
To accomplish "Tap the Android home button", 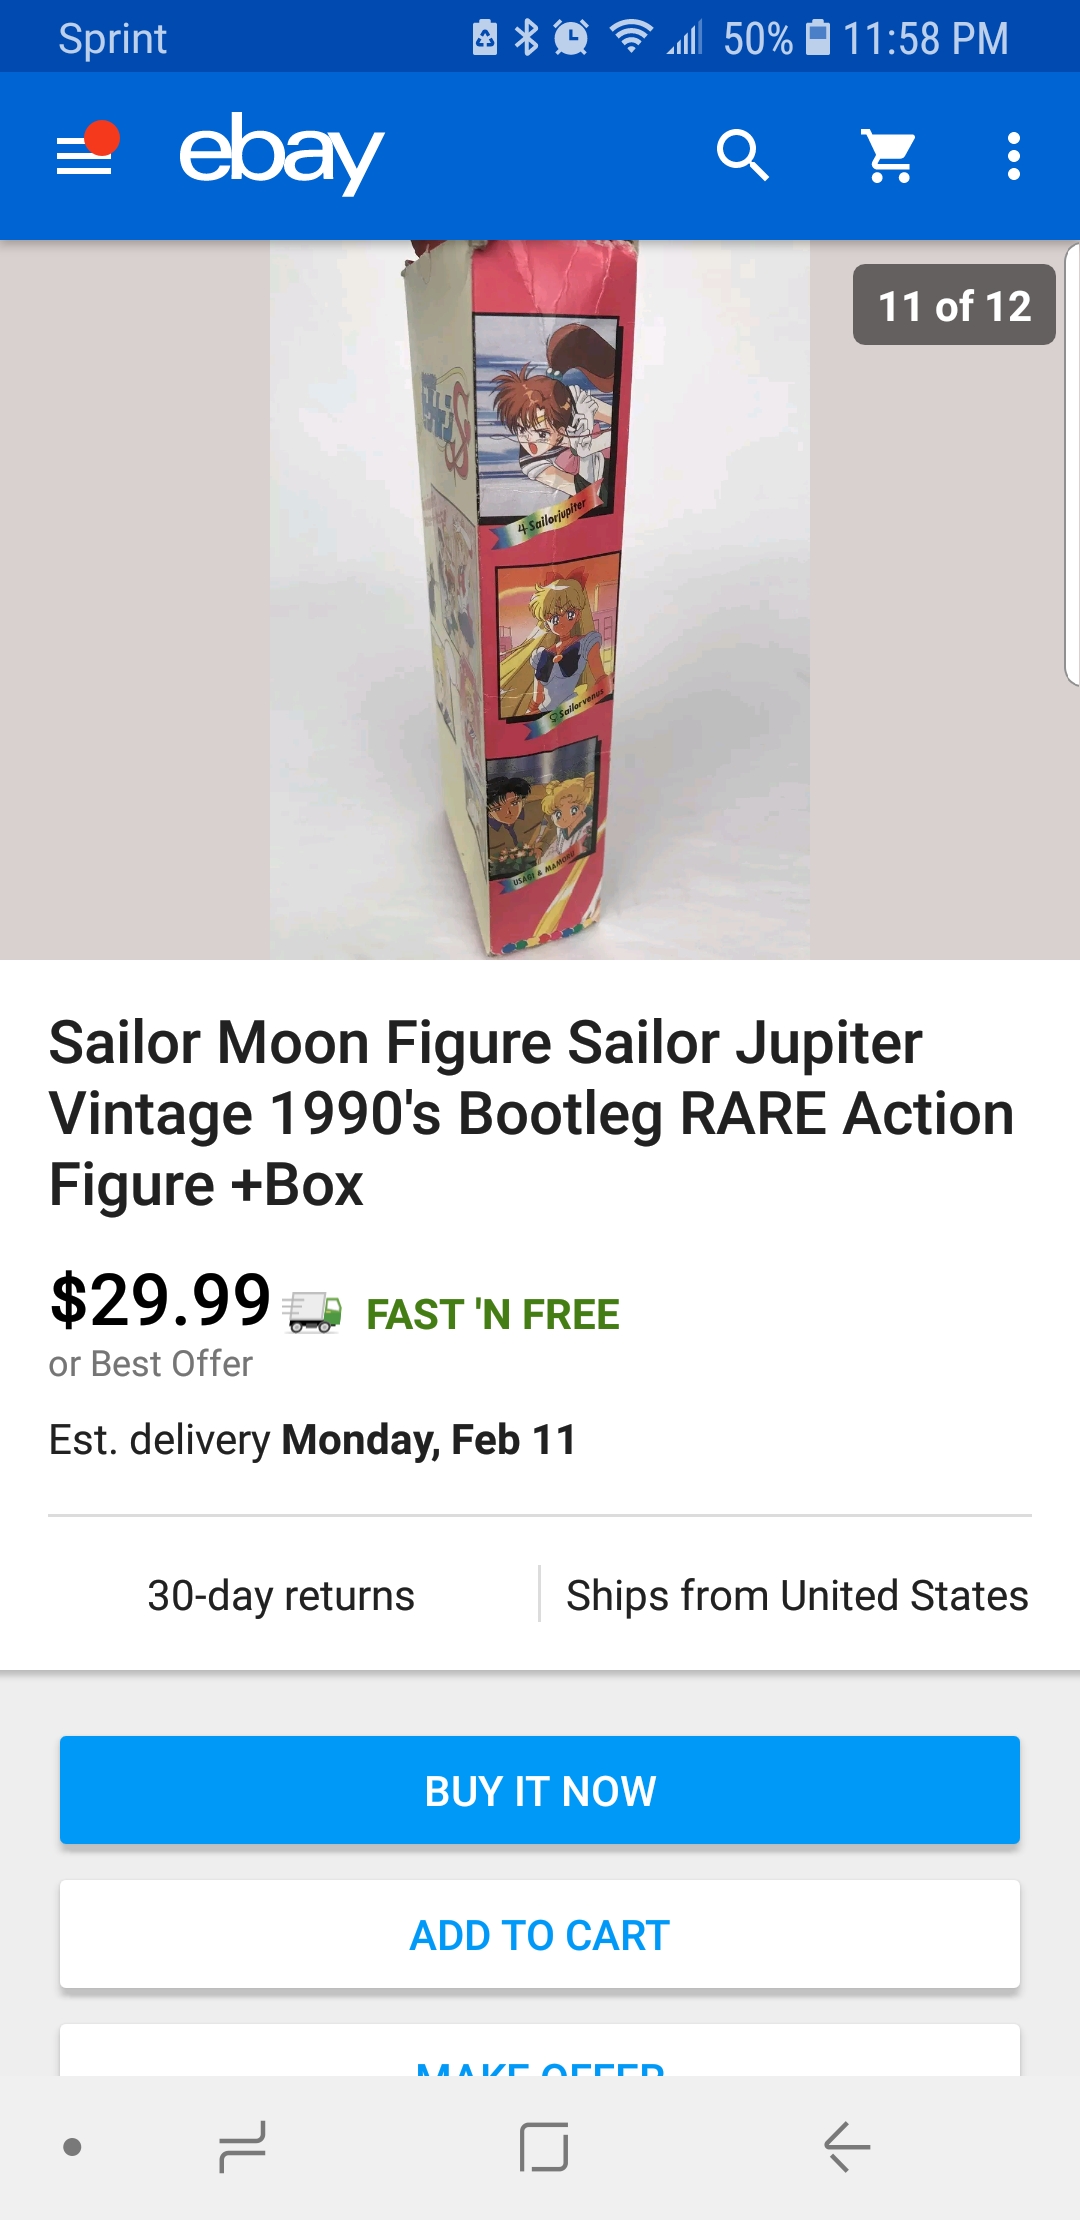I will click(544, 2147).
